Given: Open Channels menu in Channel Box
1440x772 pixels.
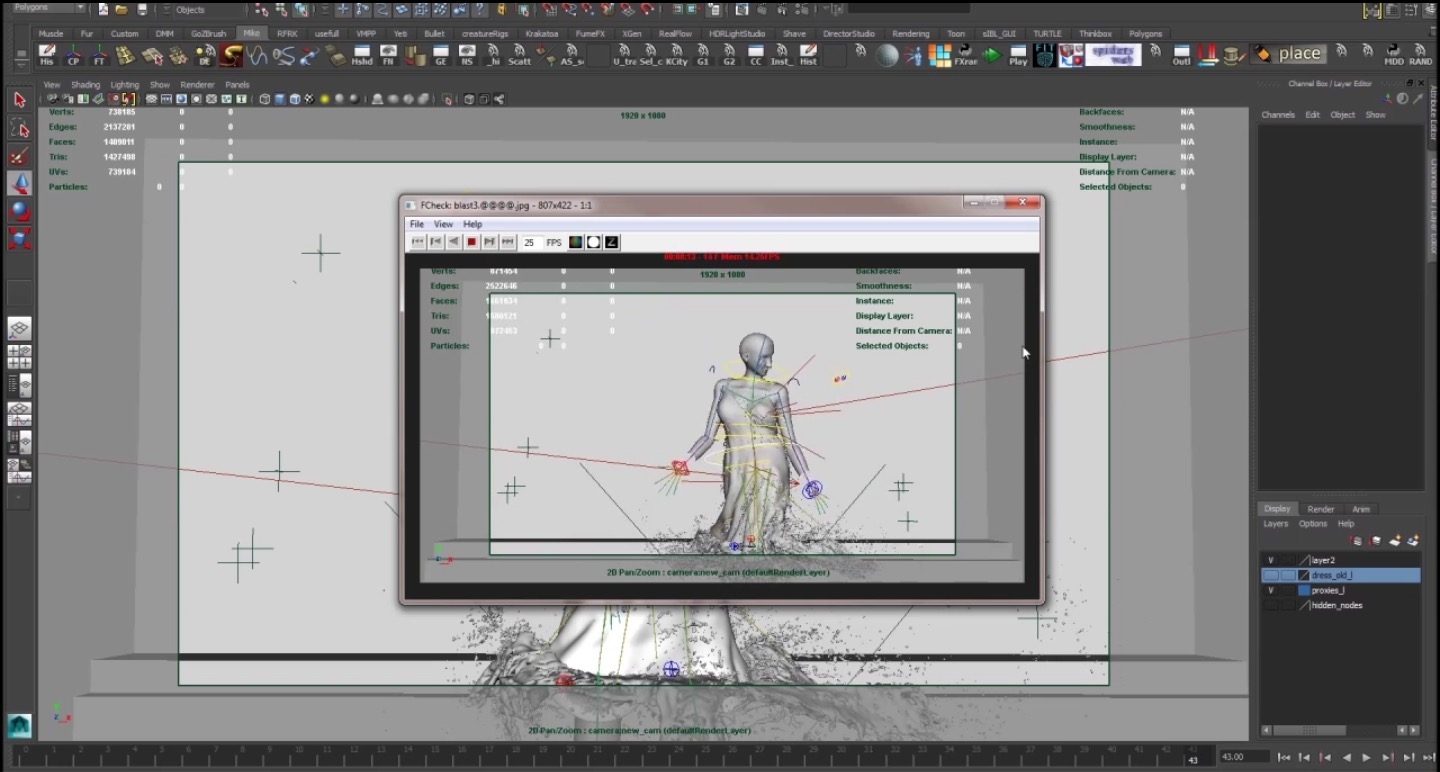Looking at the screenshot, I should 1278,115.
